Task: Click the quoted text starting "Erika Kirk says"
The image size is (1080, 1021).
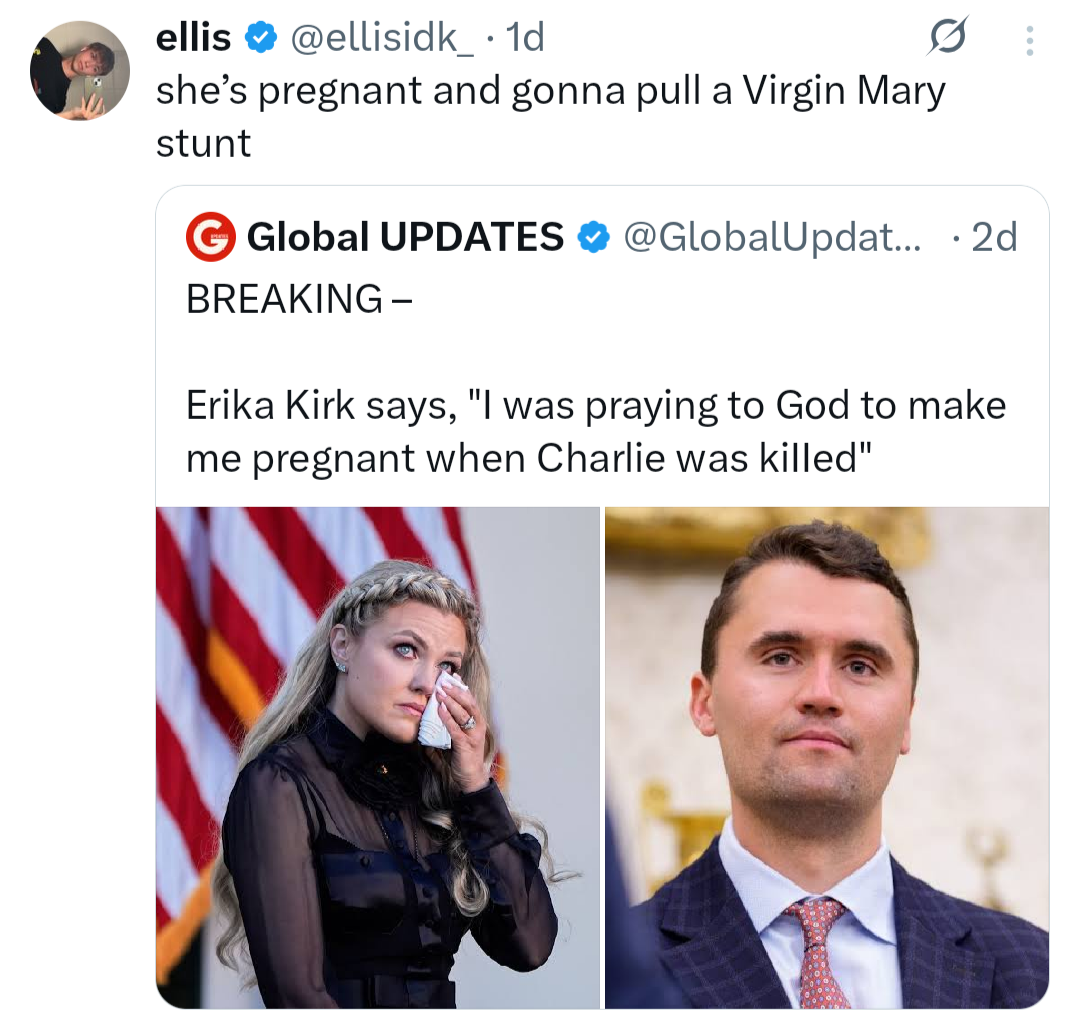Action: [596, 432]
